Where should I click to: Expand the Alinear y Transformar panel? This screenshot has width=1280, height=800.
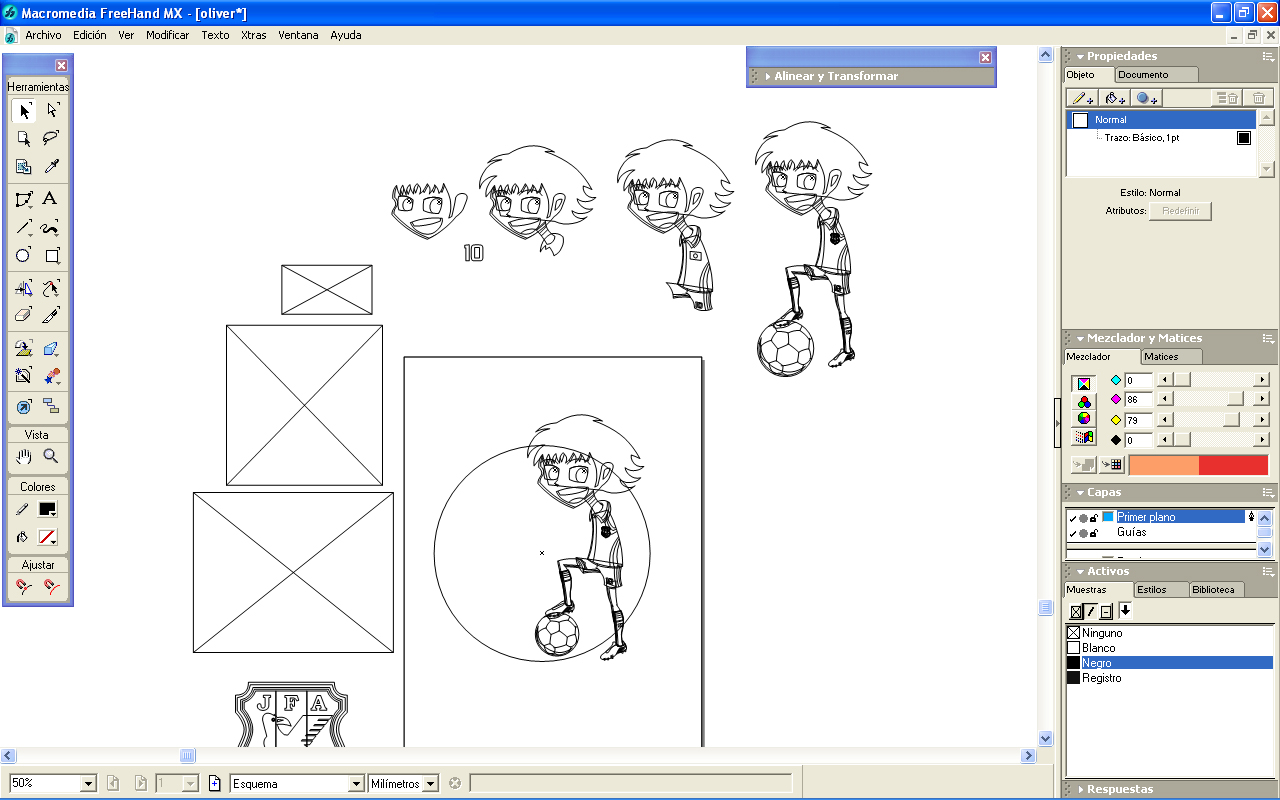(x=767, y=76)
